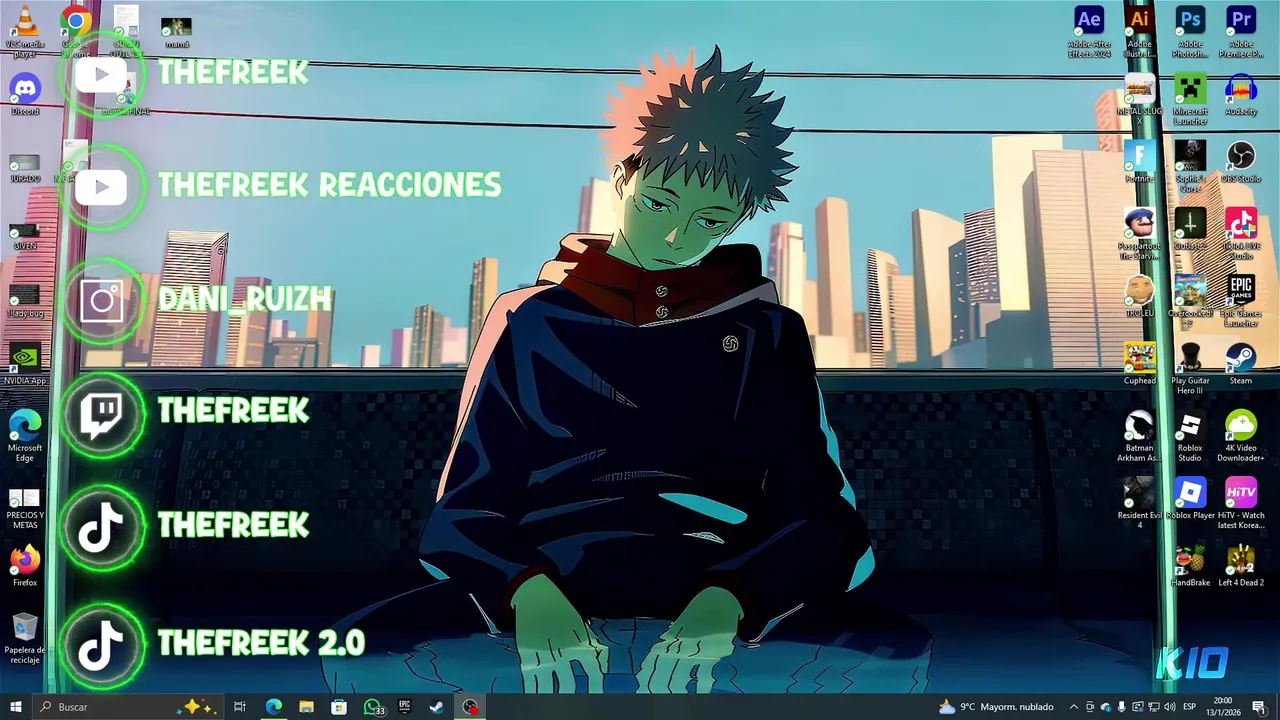
Task: Open the Overcooked! 2 game icon
Action: [1190, 301]
